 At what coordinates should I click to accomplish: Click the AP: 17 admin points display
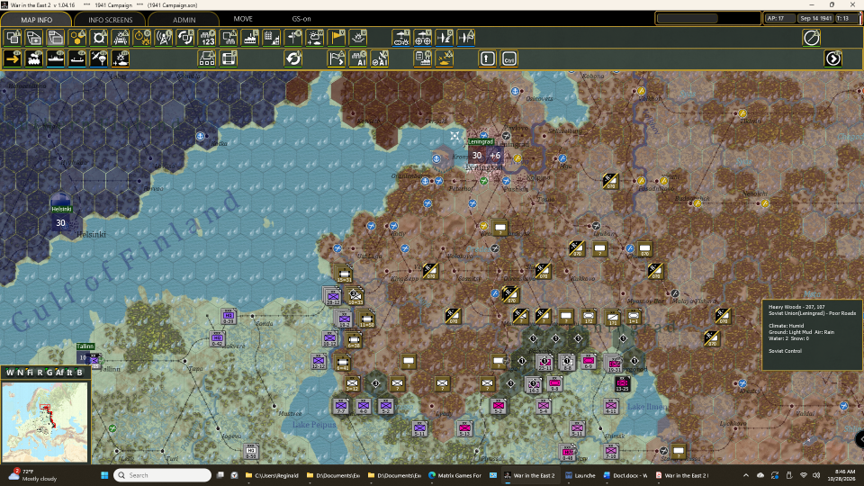pyautogui.click(x=779, y=18)
